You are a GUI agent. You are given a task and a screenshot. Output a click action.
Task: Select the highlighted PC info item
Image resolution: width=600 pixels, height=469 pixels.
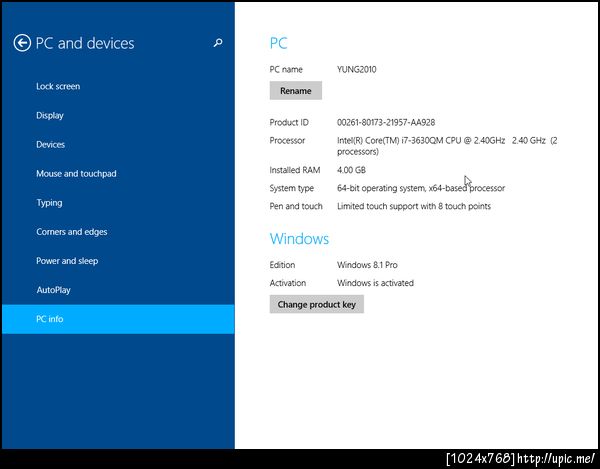118,319
